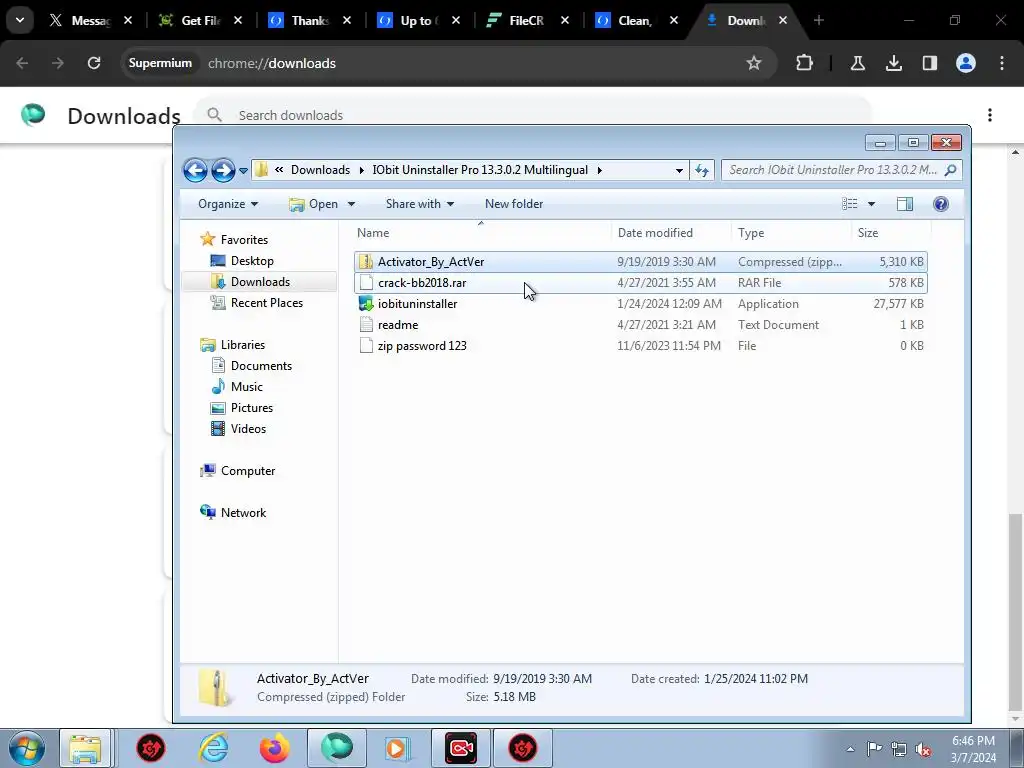Switch to the X Messages browser tab
1024x768 pixels.
click(x=89, y=21)
